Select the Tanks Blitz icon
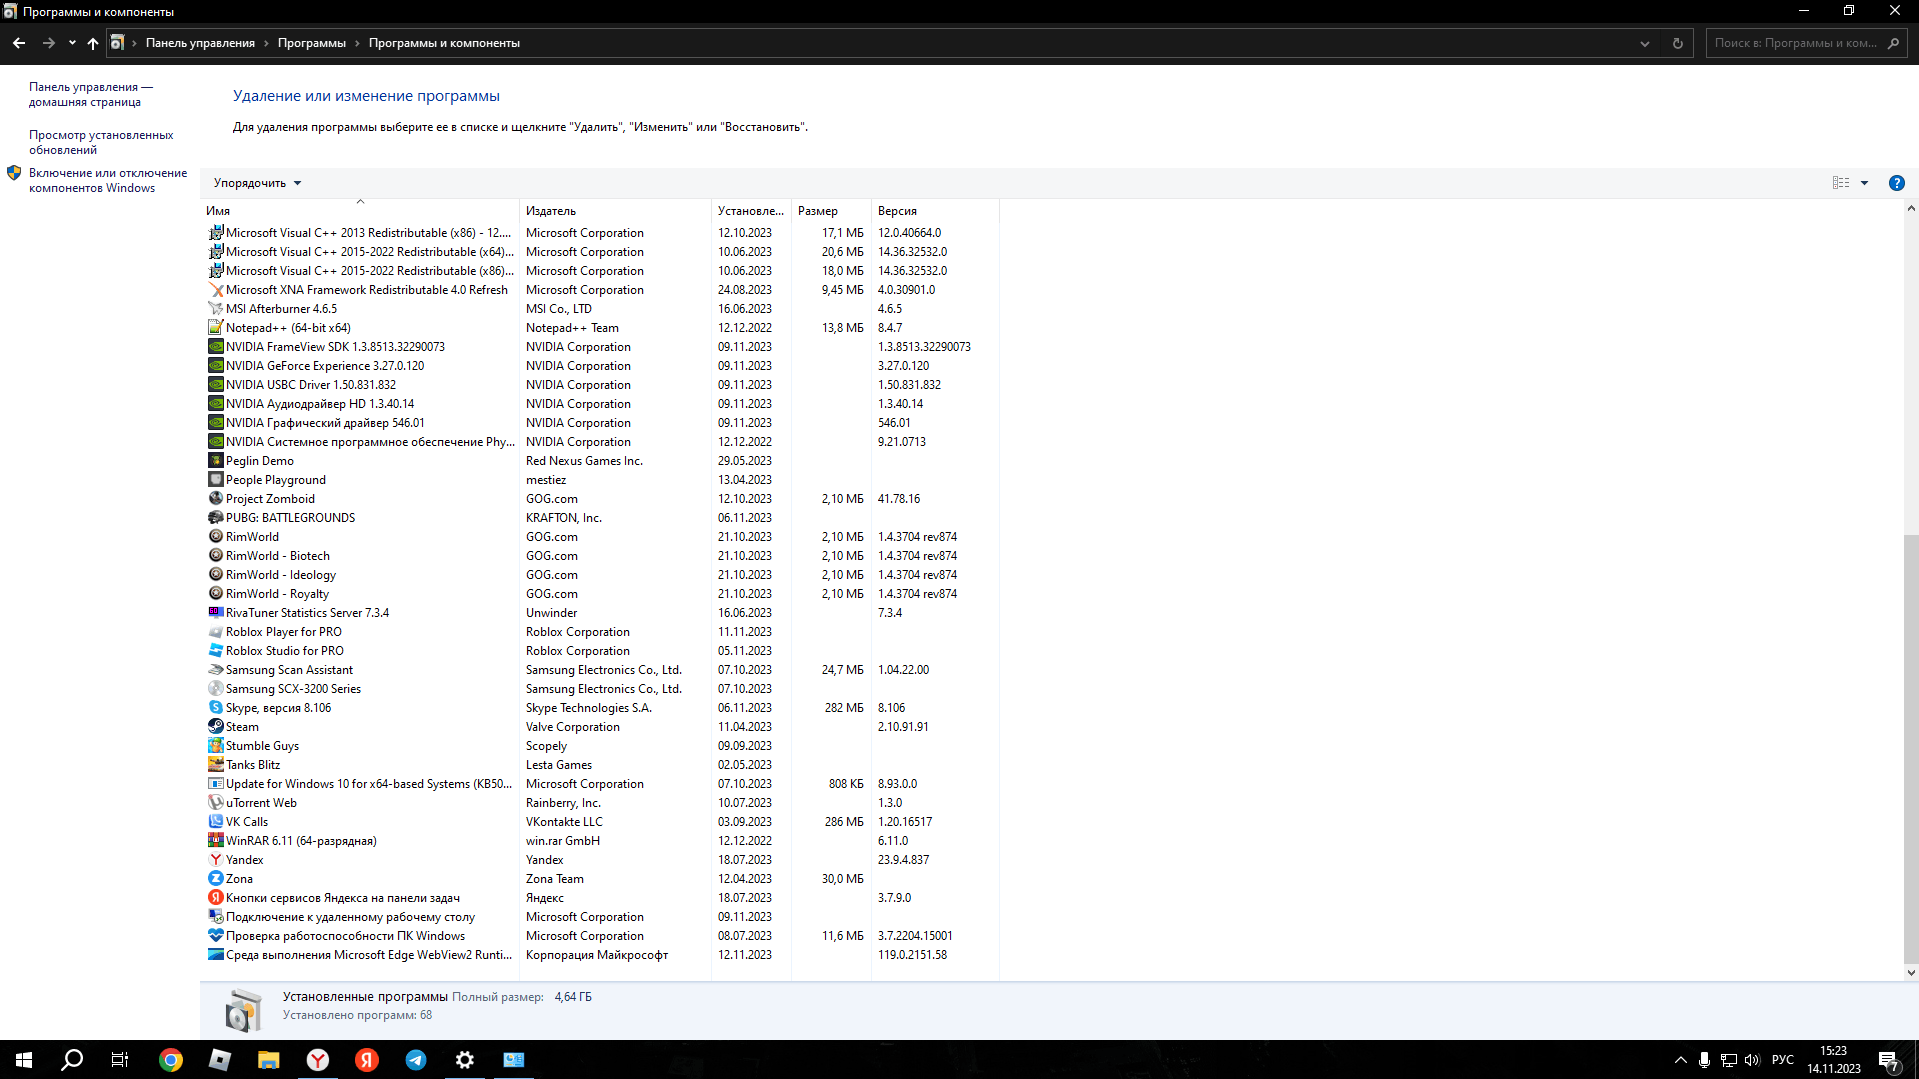 (215, 765)
